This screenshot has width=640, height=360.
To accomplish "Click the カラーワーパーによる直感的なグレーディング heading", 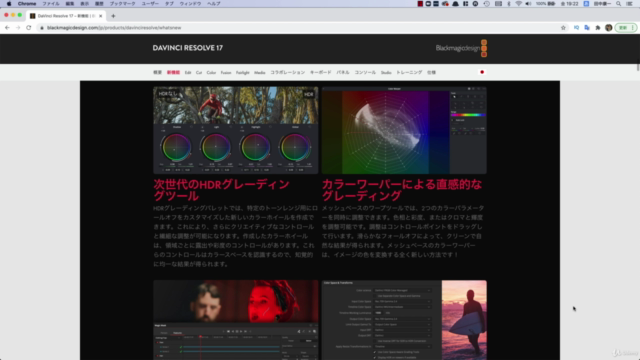I will click(402, 190).
